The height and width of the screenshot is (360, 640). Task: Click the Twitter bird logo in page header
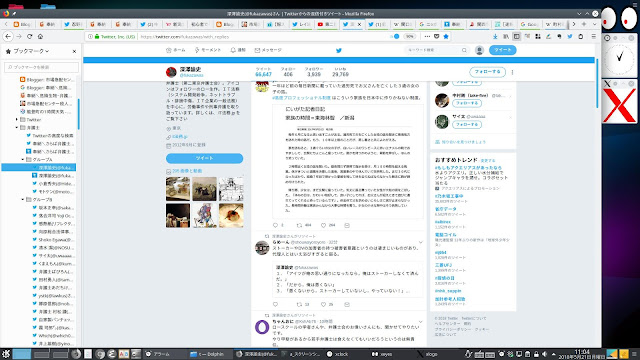click(338, 50)
